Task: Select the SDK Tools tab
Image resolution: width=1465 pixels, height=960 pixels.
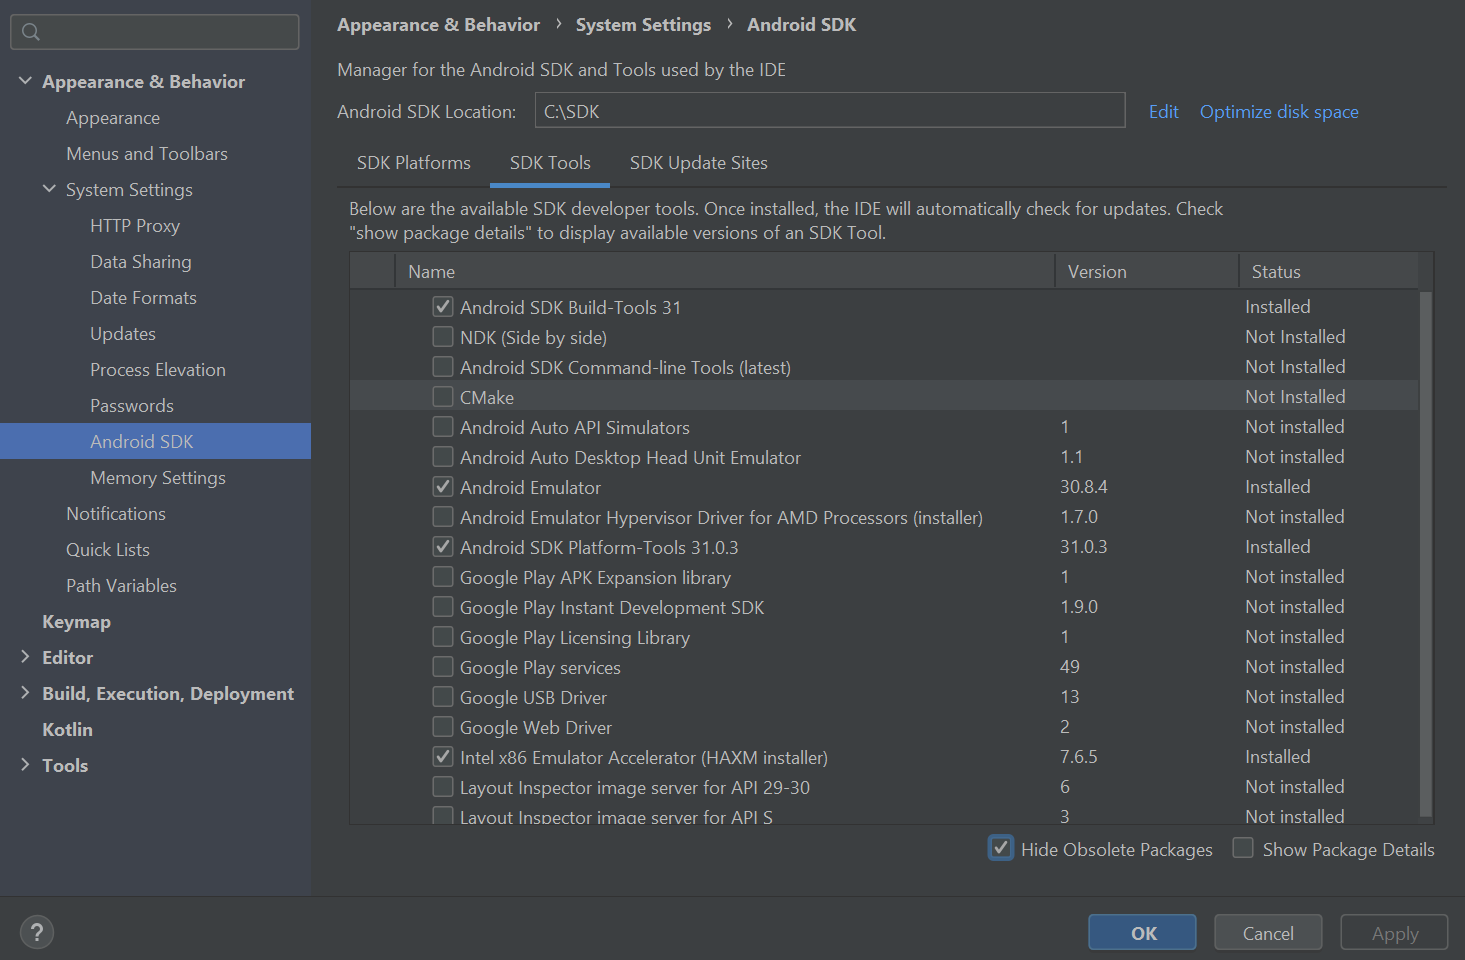Action: [550, 163]
